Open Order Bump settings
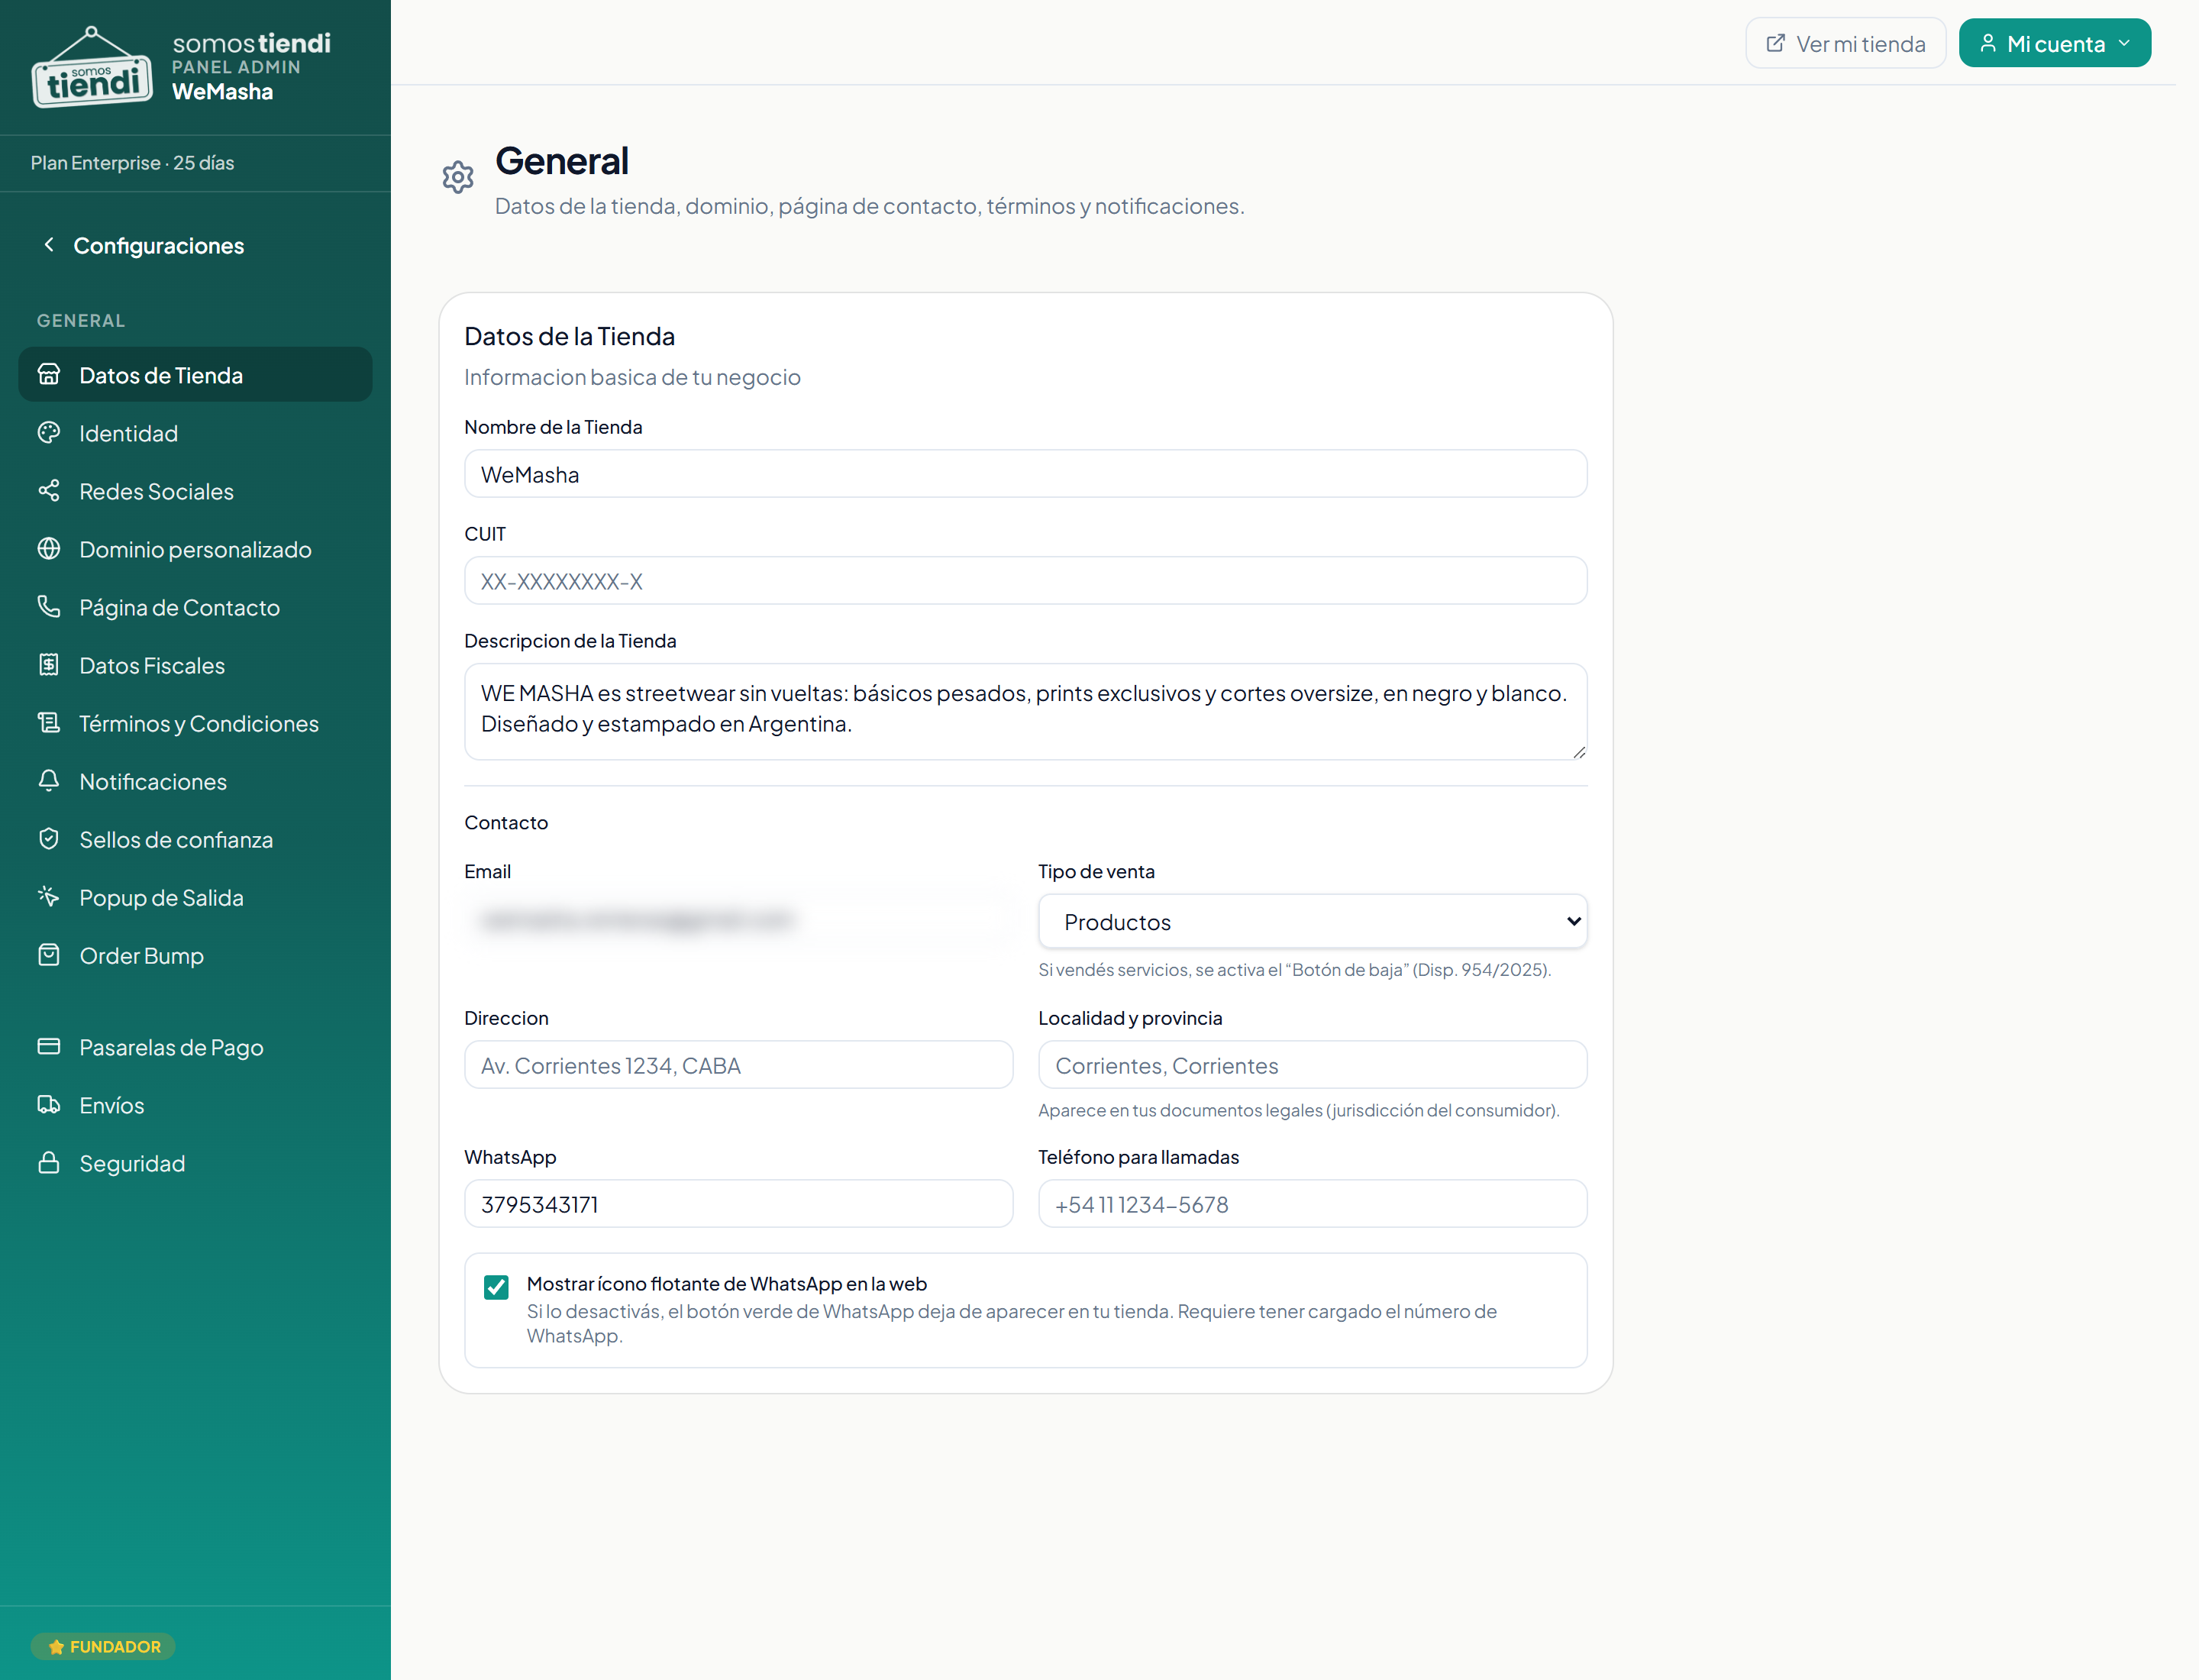The image size is (2199, 1680). [x=196, y=954]
